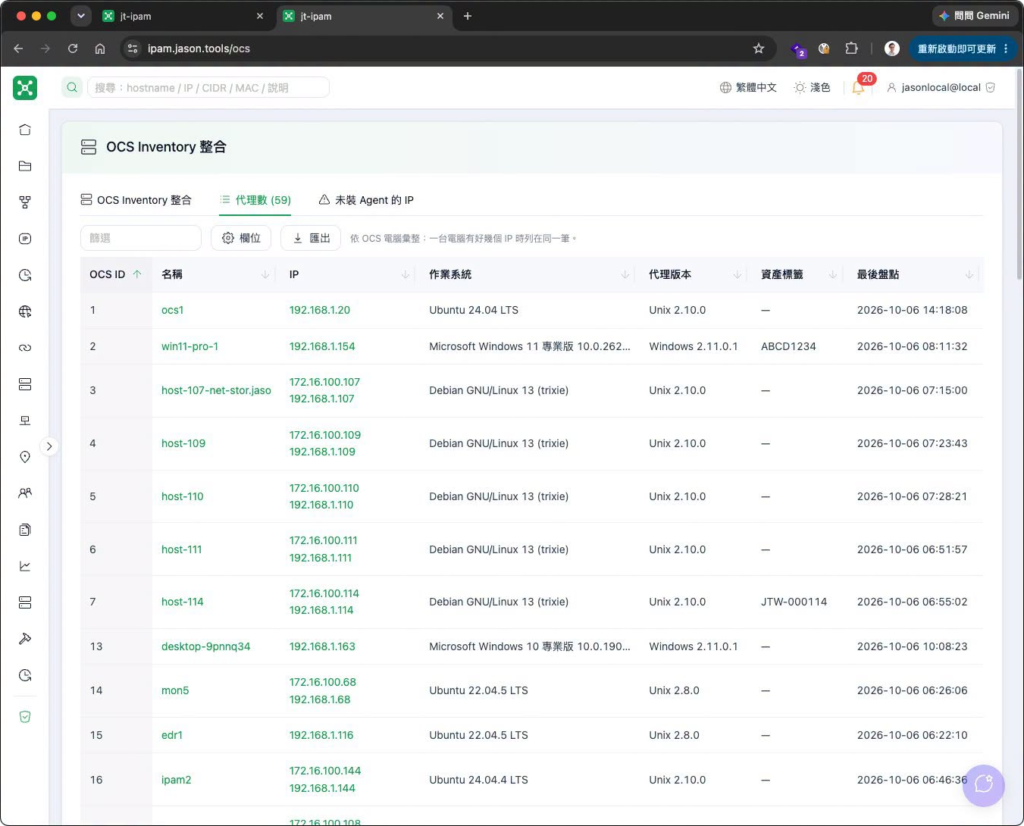The height and width of the screenshot is (826, 1024).
Task: Sort by the IP column header
Action: pos(349,274)
